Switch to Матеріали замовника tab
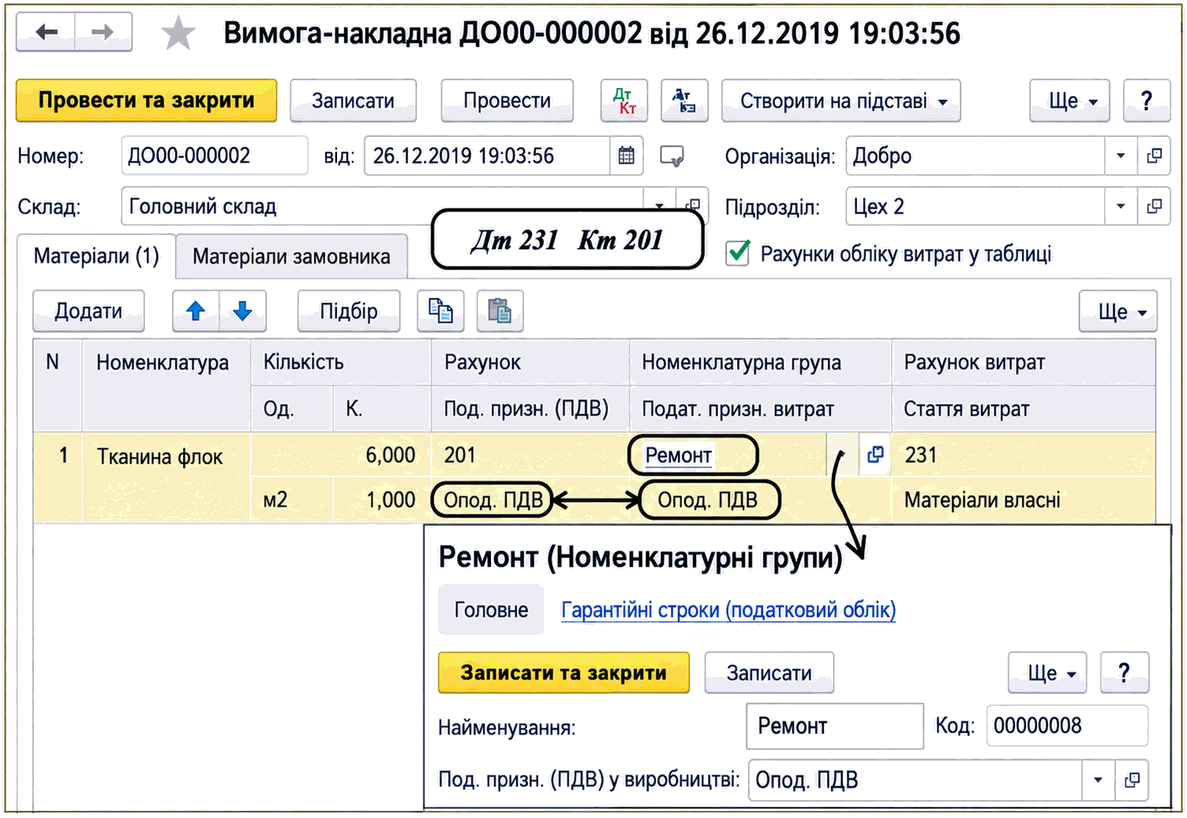Viewport: 1187px width, 818px height. 291,257
